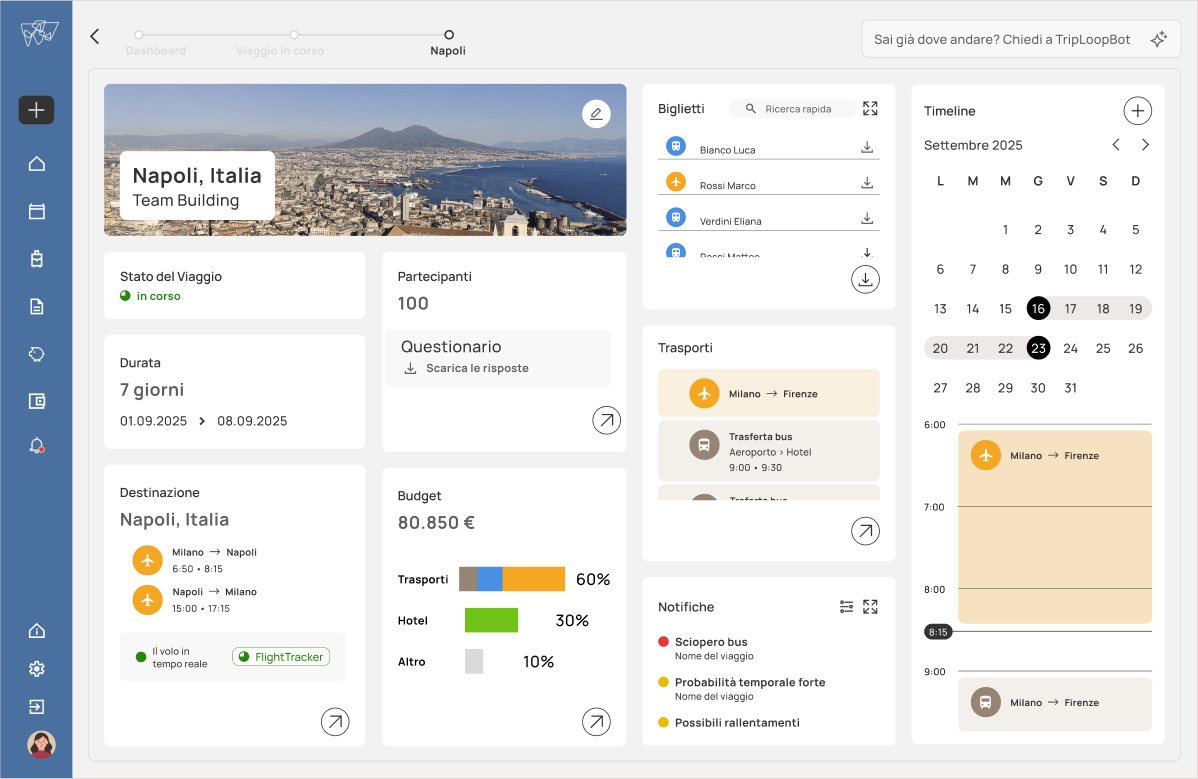The image size is (1198, 779).
Task: Open Partecipanti details arrow
Action: pos(607,420)
